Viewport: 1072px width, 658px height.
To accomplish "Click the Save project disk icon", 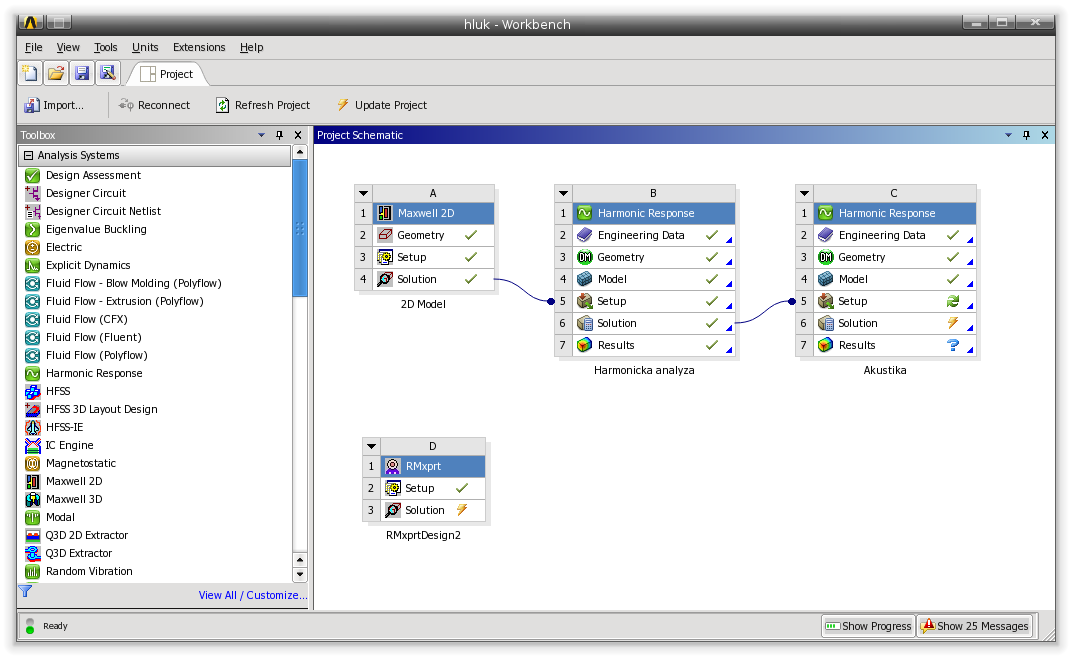I will coord(82,73).
